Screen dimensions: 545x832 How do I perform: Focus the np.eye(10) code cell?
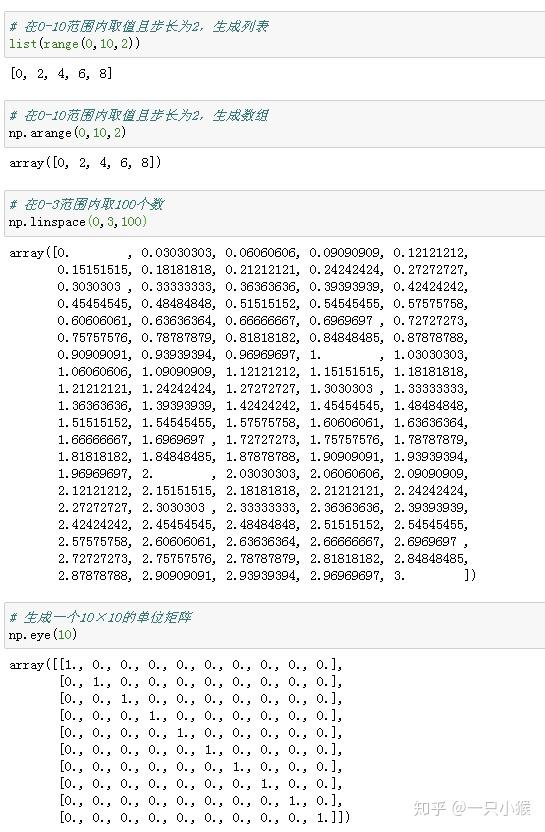275,626
